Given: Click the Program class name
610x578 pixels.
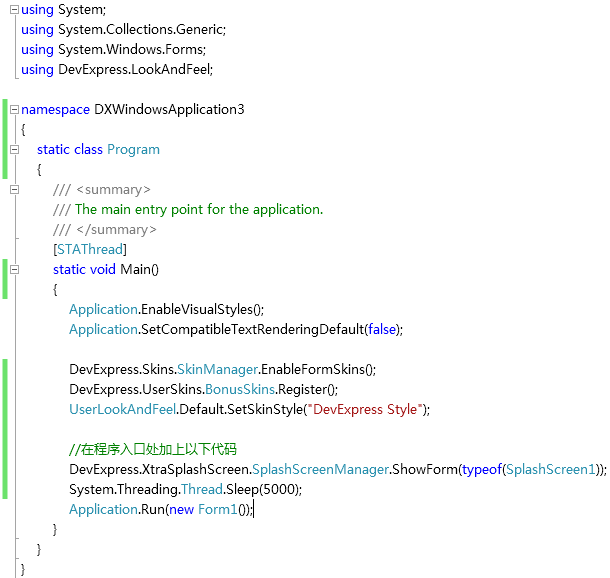Looking at the screenshot, I should click(133, 150).
